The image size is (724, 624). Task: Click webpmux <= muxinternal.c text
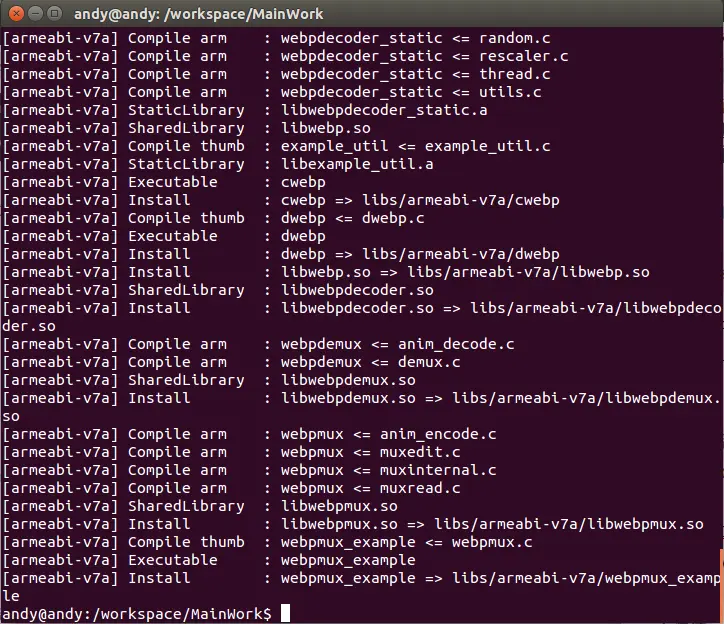pos(389,470)
